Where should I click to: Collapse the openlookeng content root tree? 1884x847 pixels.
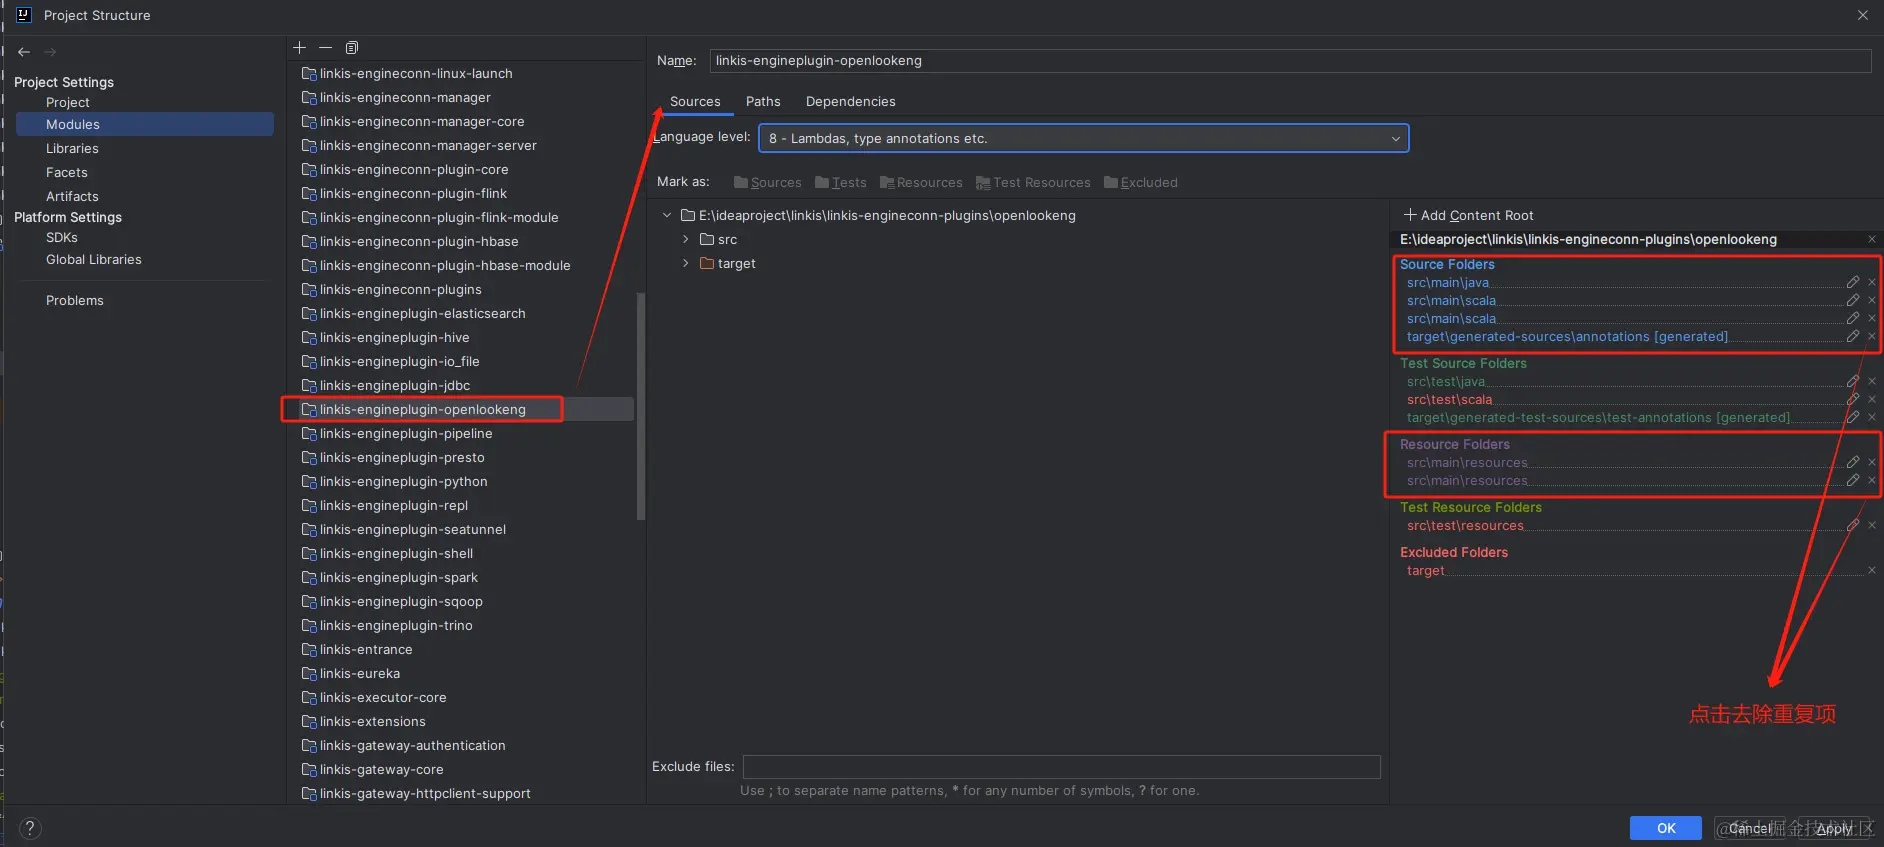click(x=667, y=215)
